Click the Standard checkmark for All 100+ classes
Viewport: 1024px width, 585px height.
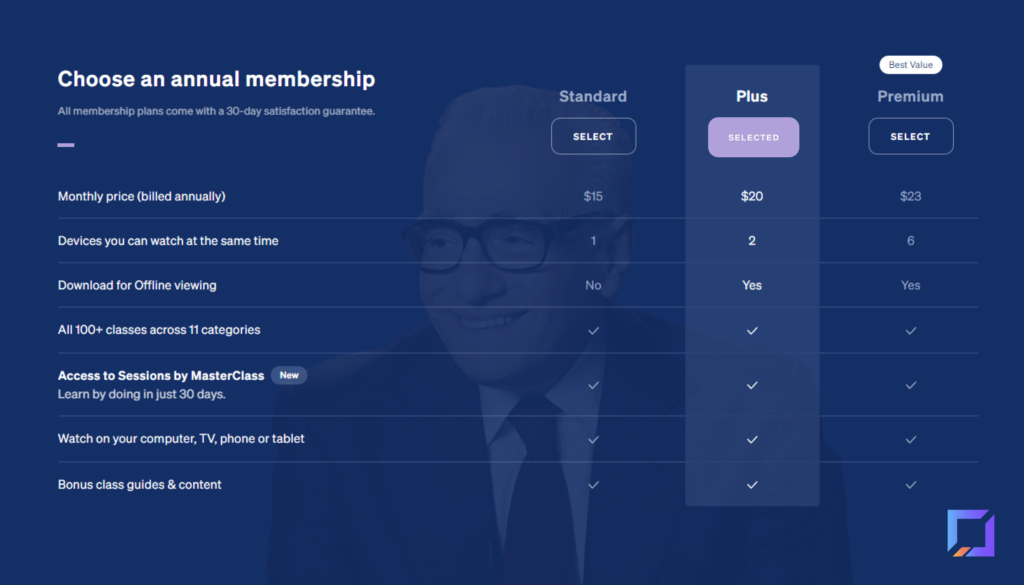[x=593, y=330]
